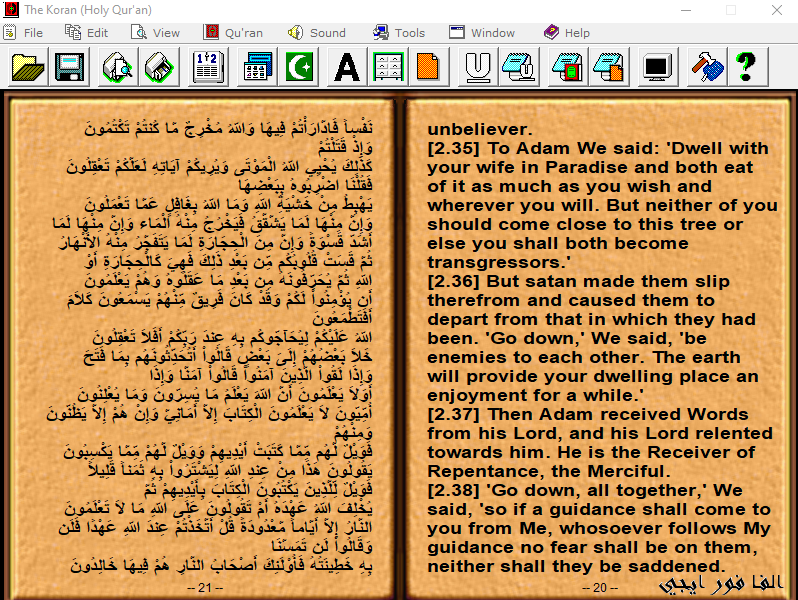Click the word 'unbeliever.' at the page top
The height and width of the screenshot is (600, 798).
click(480, 129)
